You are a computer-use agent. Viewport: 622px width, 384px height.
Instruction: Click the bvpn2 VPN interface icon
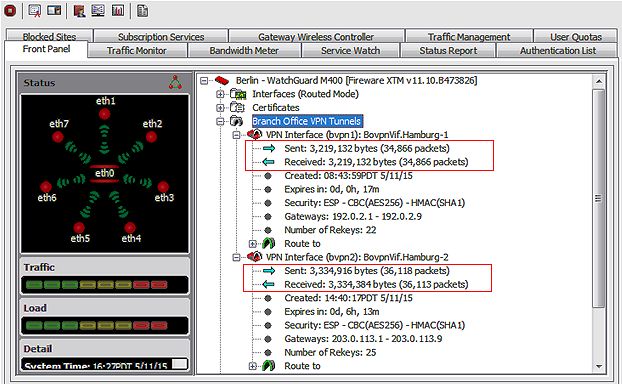(x=255, y=257)
